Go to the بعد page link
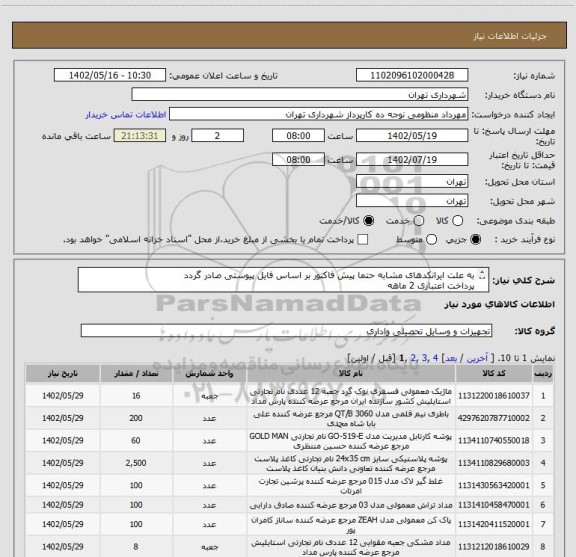The height and width of the screenshot is (557, 576). (x=451, y=358)
